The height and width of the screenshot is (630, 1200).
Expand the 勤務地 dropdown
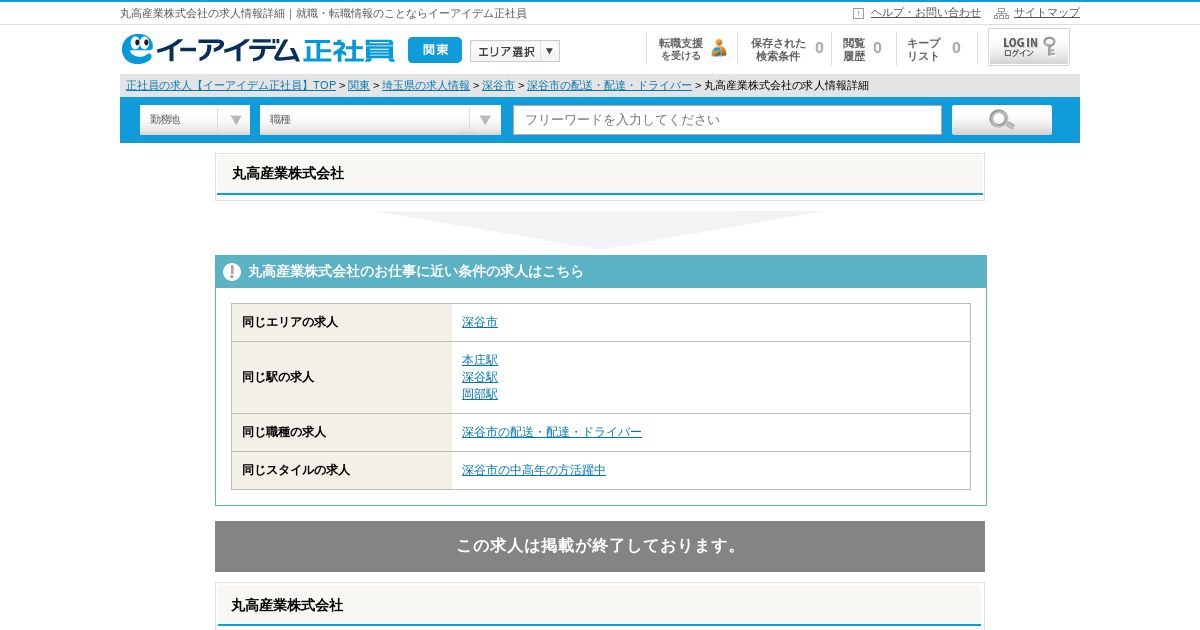point(195,120)
